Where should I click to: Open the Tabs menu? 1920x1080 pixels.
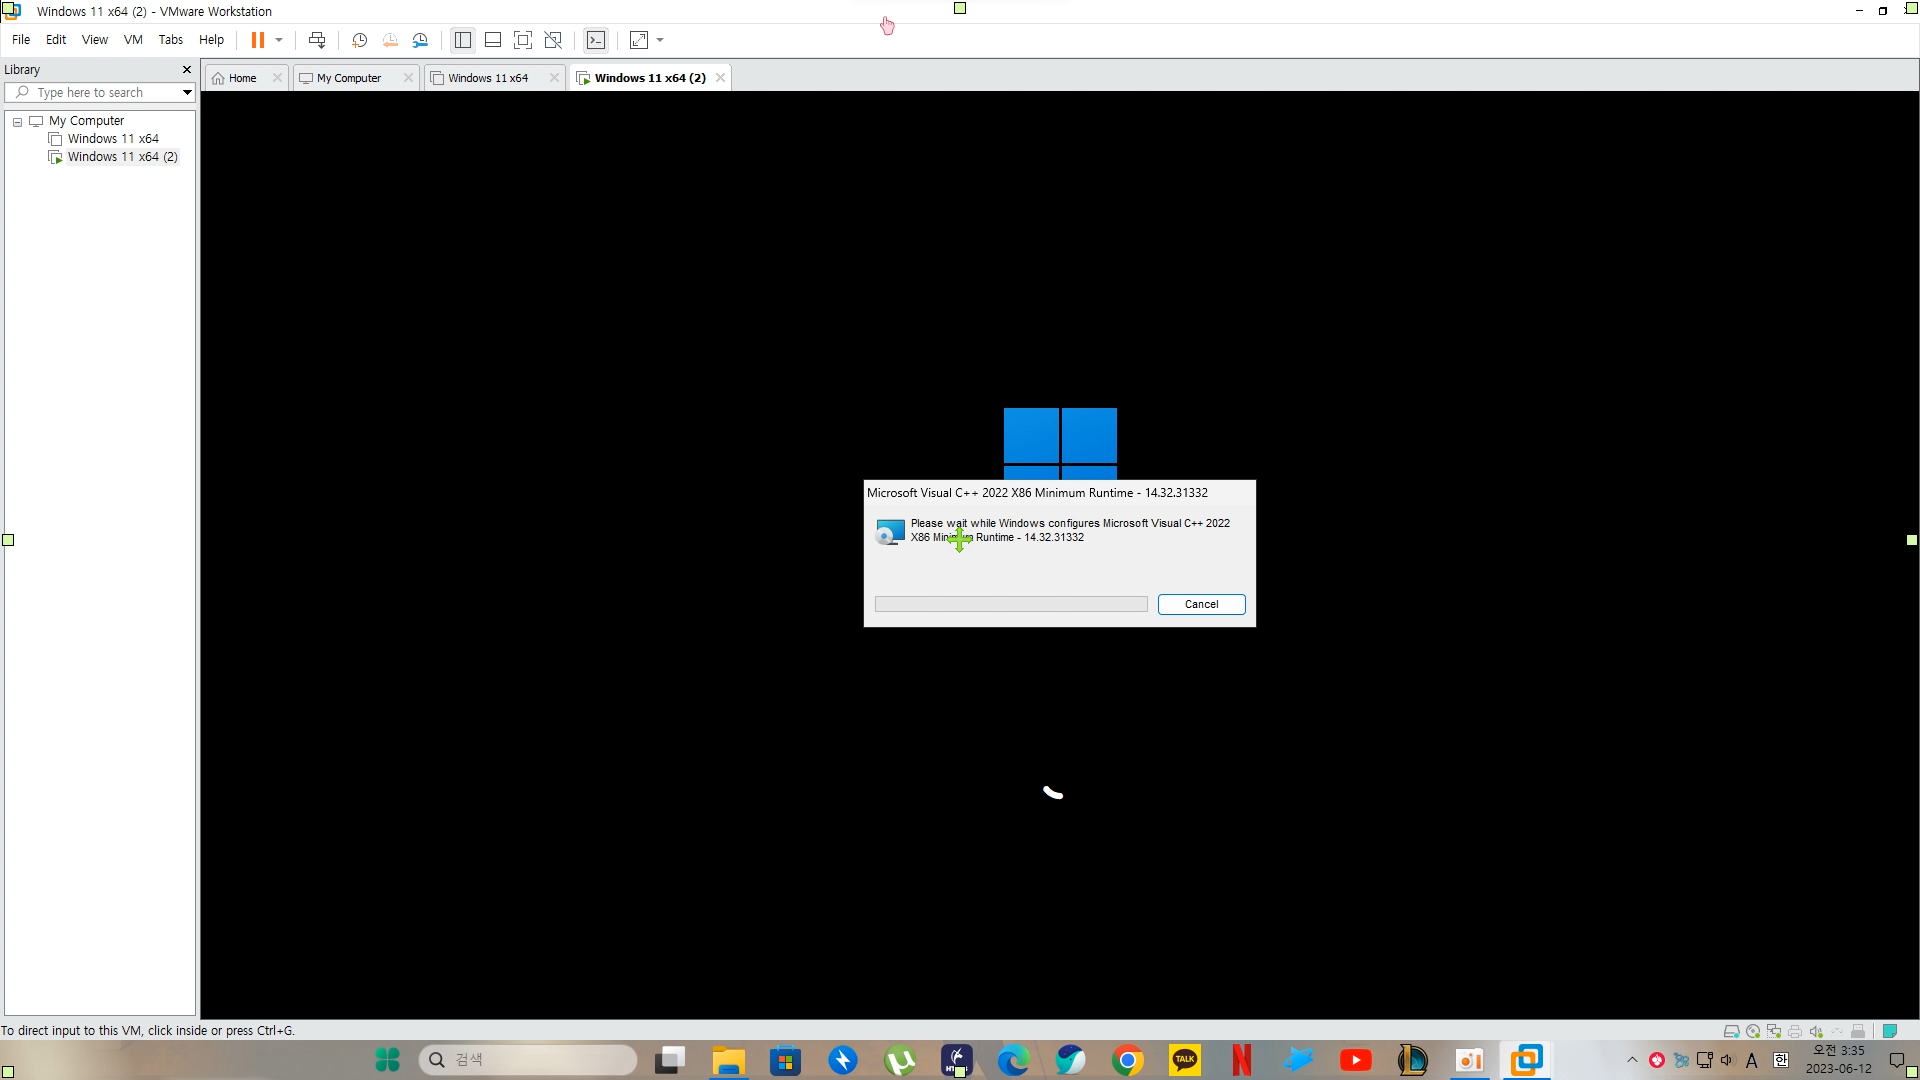click(x=171, y=40)
